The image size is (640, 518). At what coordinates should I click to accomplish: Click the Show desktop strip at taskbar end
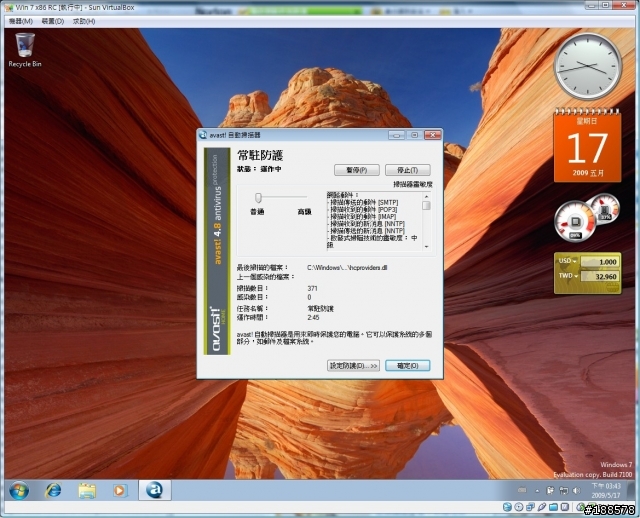pos(633,490)
